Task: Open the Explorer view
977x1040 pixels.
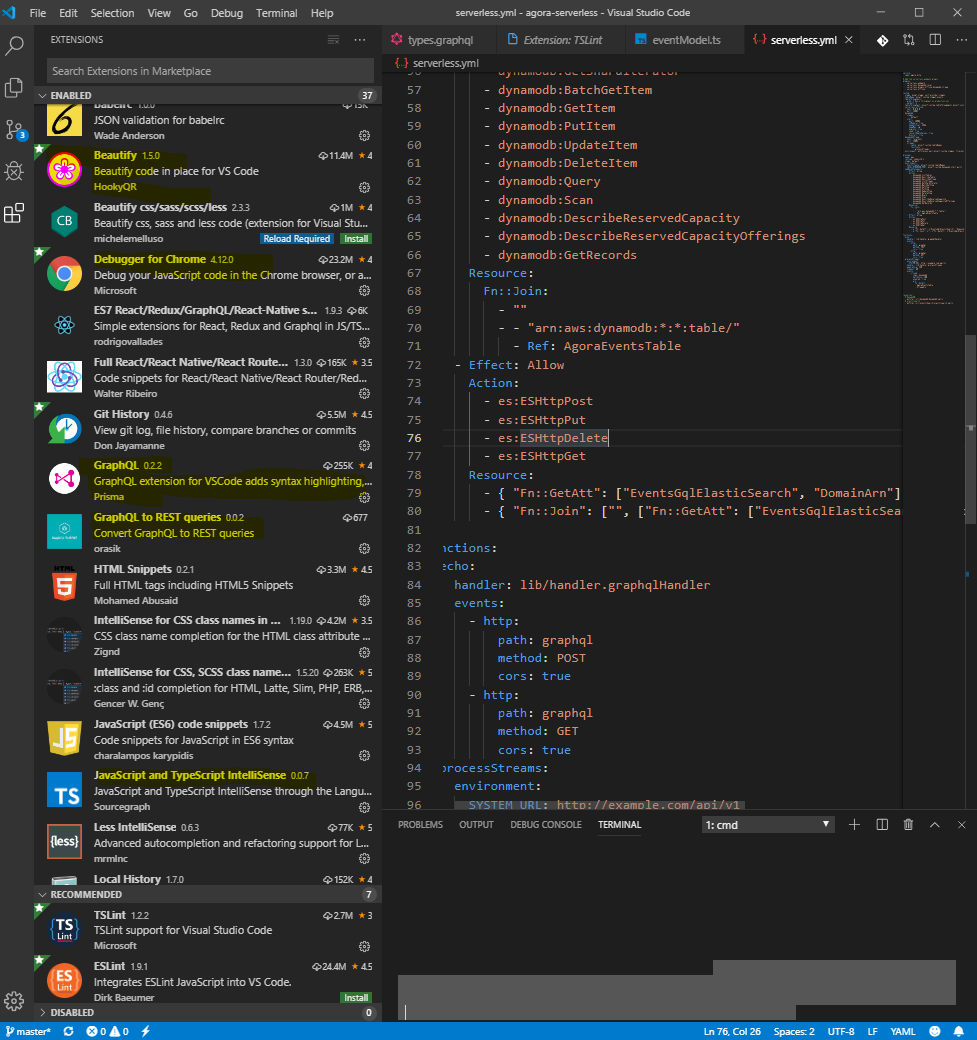Action: pos(13,88)
